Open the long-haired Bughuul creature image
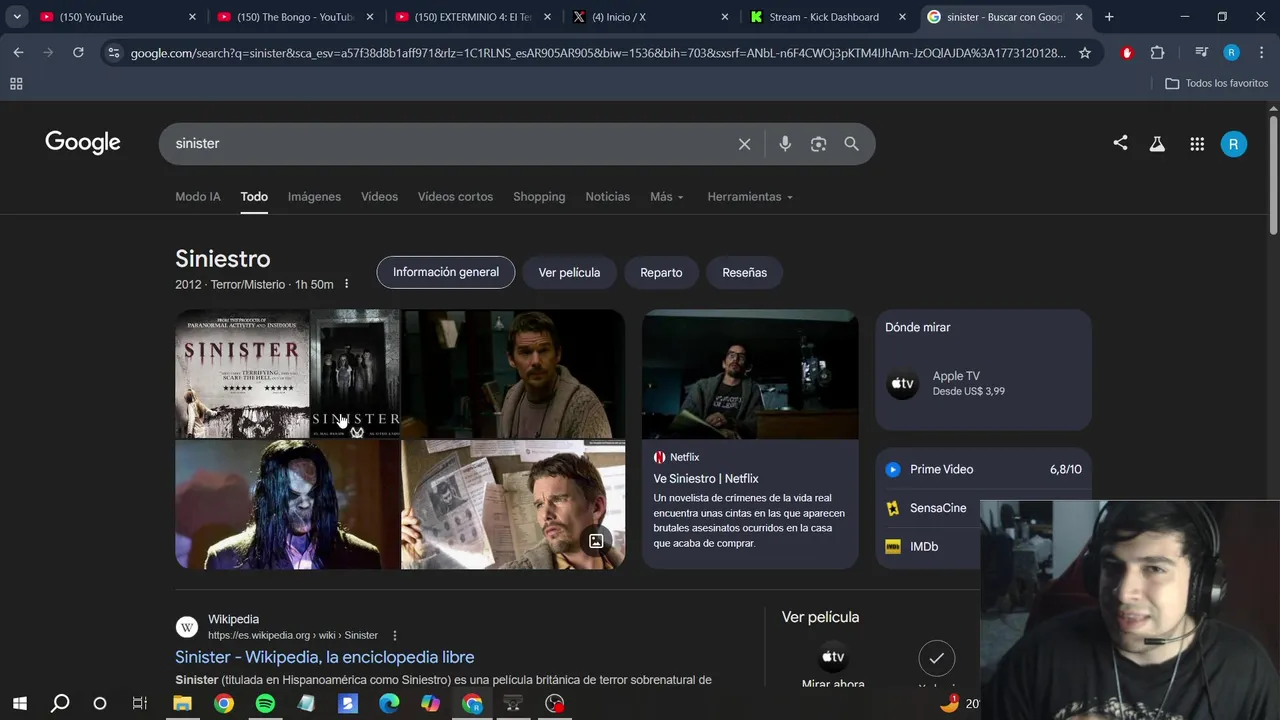Screen dimensions: 1280x720 click(x=287, y=505)
